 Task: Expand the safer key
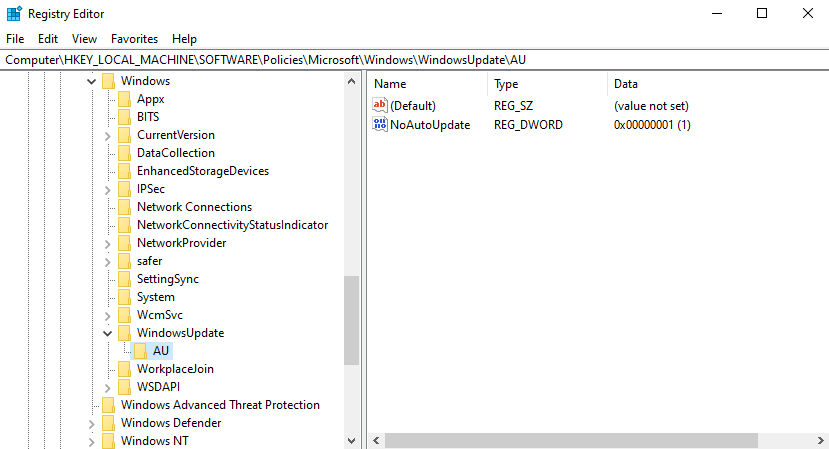tap(107, 262)
